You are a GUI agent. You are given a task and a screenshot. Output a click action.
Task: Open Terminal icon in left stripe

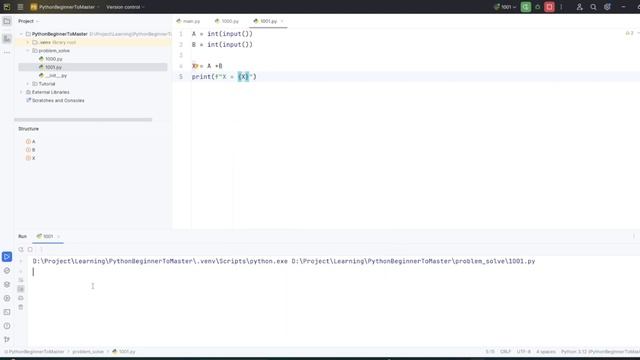coord(7,312)
